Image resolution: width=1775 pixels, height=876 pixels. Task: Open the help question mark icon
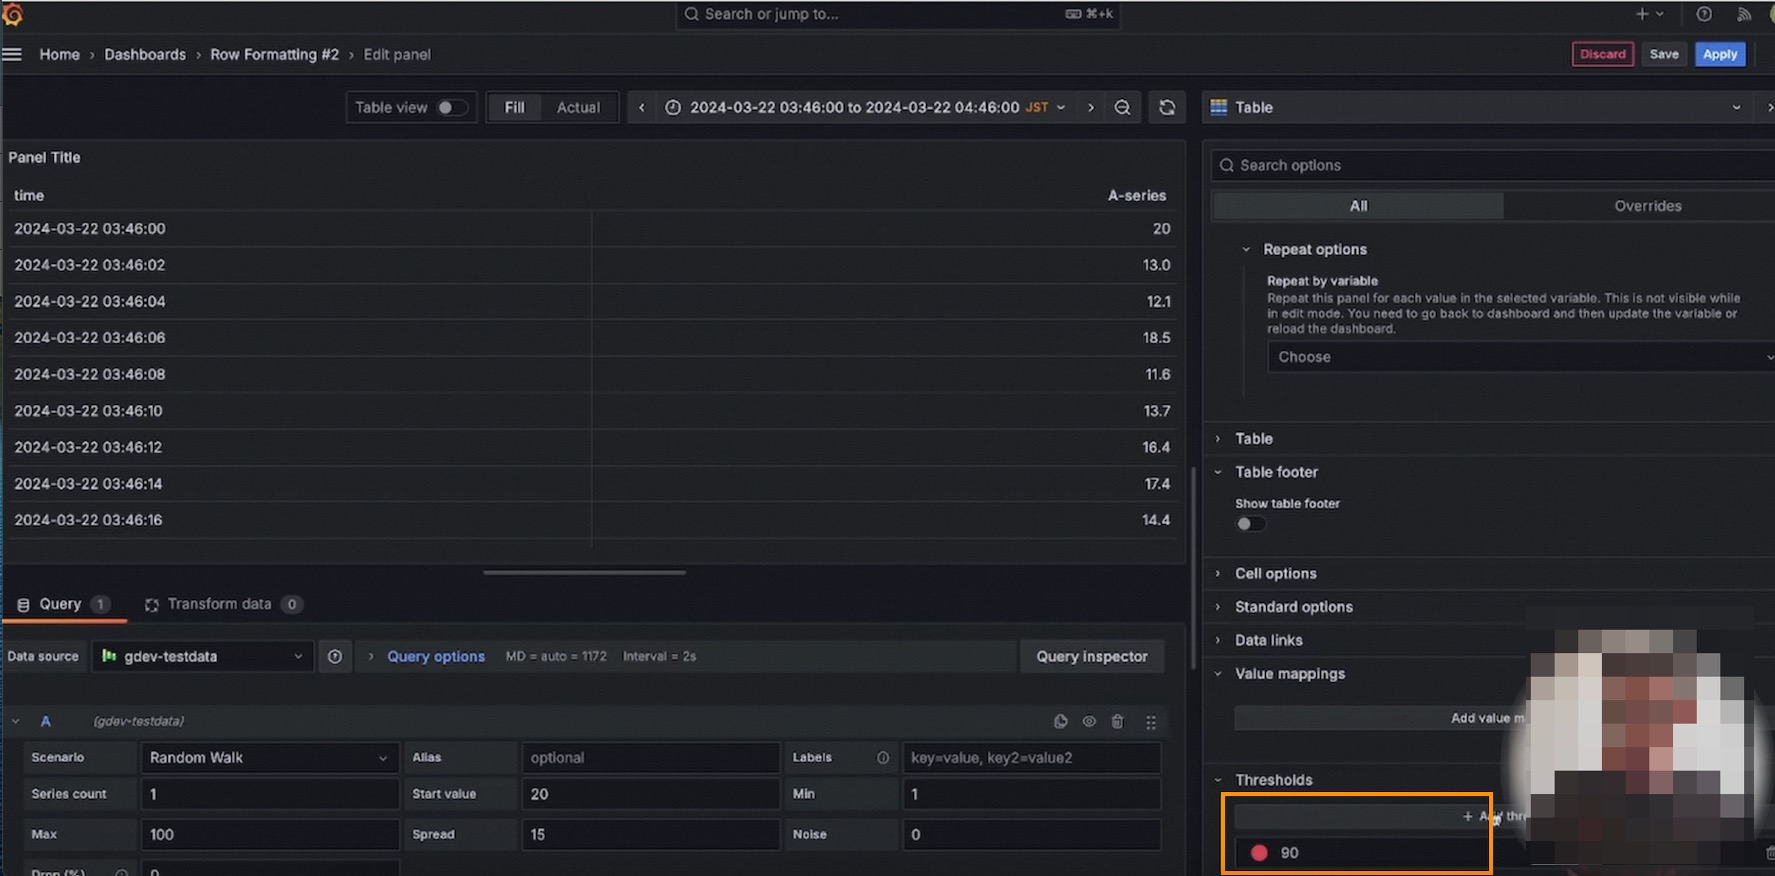pyautogui.click(x=1704, y=14)
